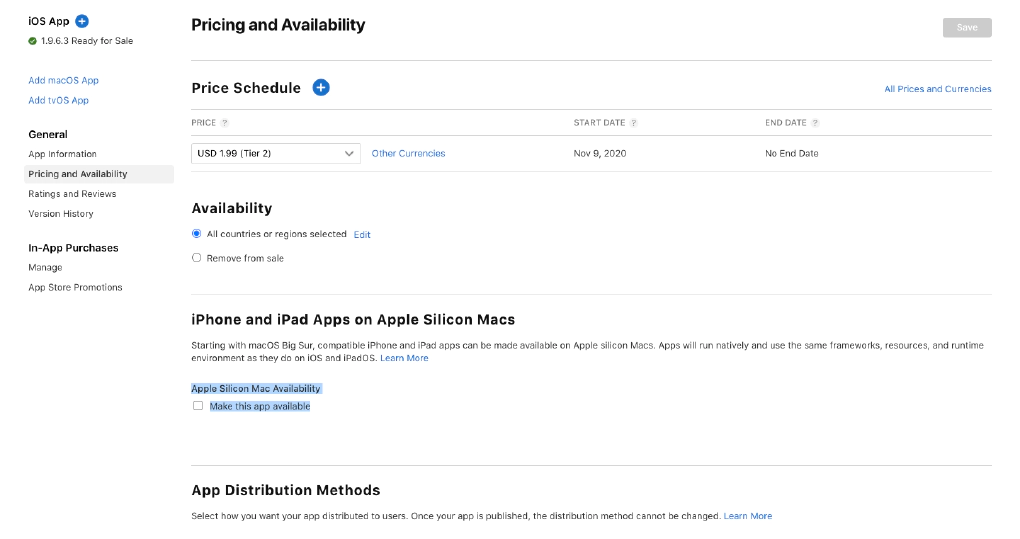The width and height of the screenshot is (1020, 539).
Task: Click the Save button
Action: pyautogui.click(x=967, y=28)
